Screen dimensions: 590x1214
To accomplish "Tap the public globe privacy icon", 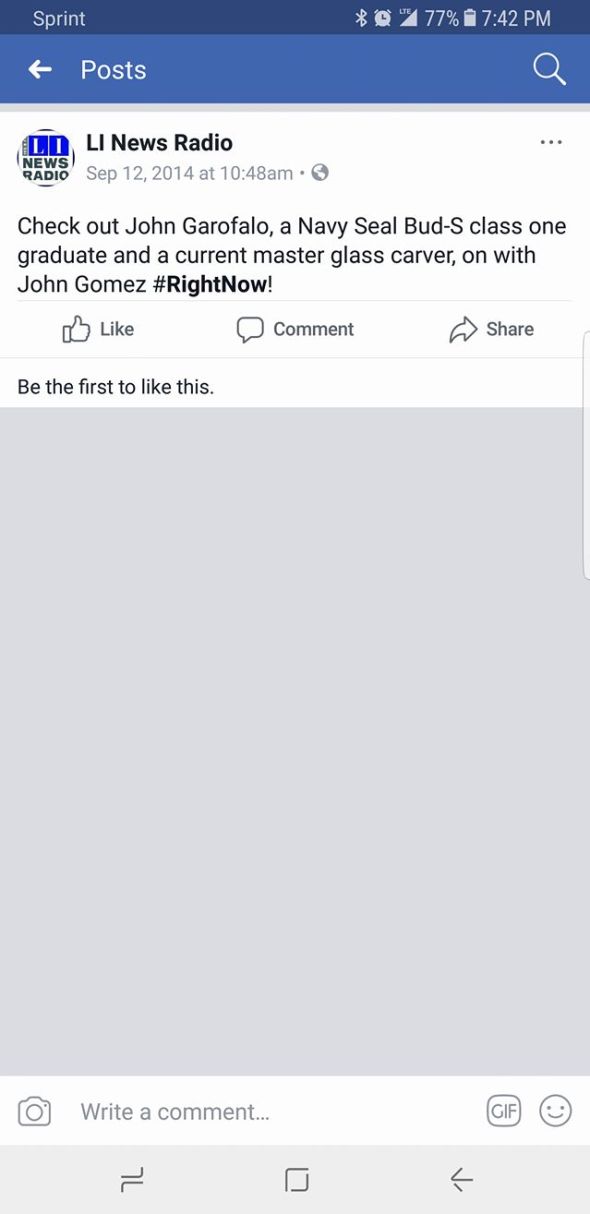I will pos(320,173).
